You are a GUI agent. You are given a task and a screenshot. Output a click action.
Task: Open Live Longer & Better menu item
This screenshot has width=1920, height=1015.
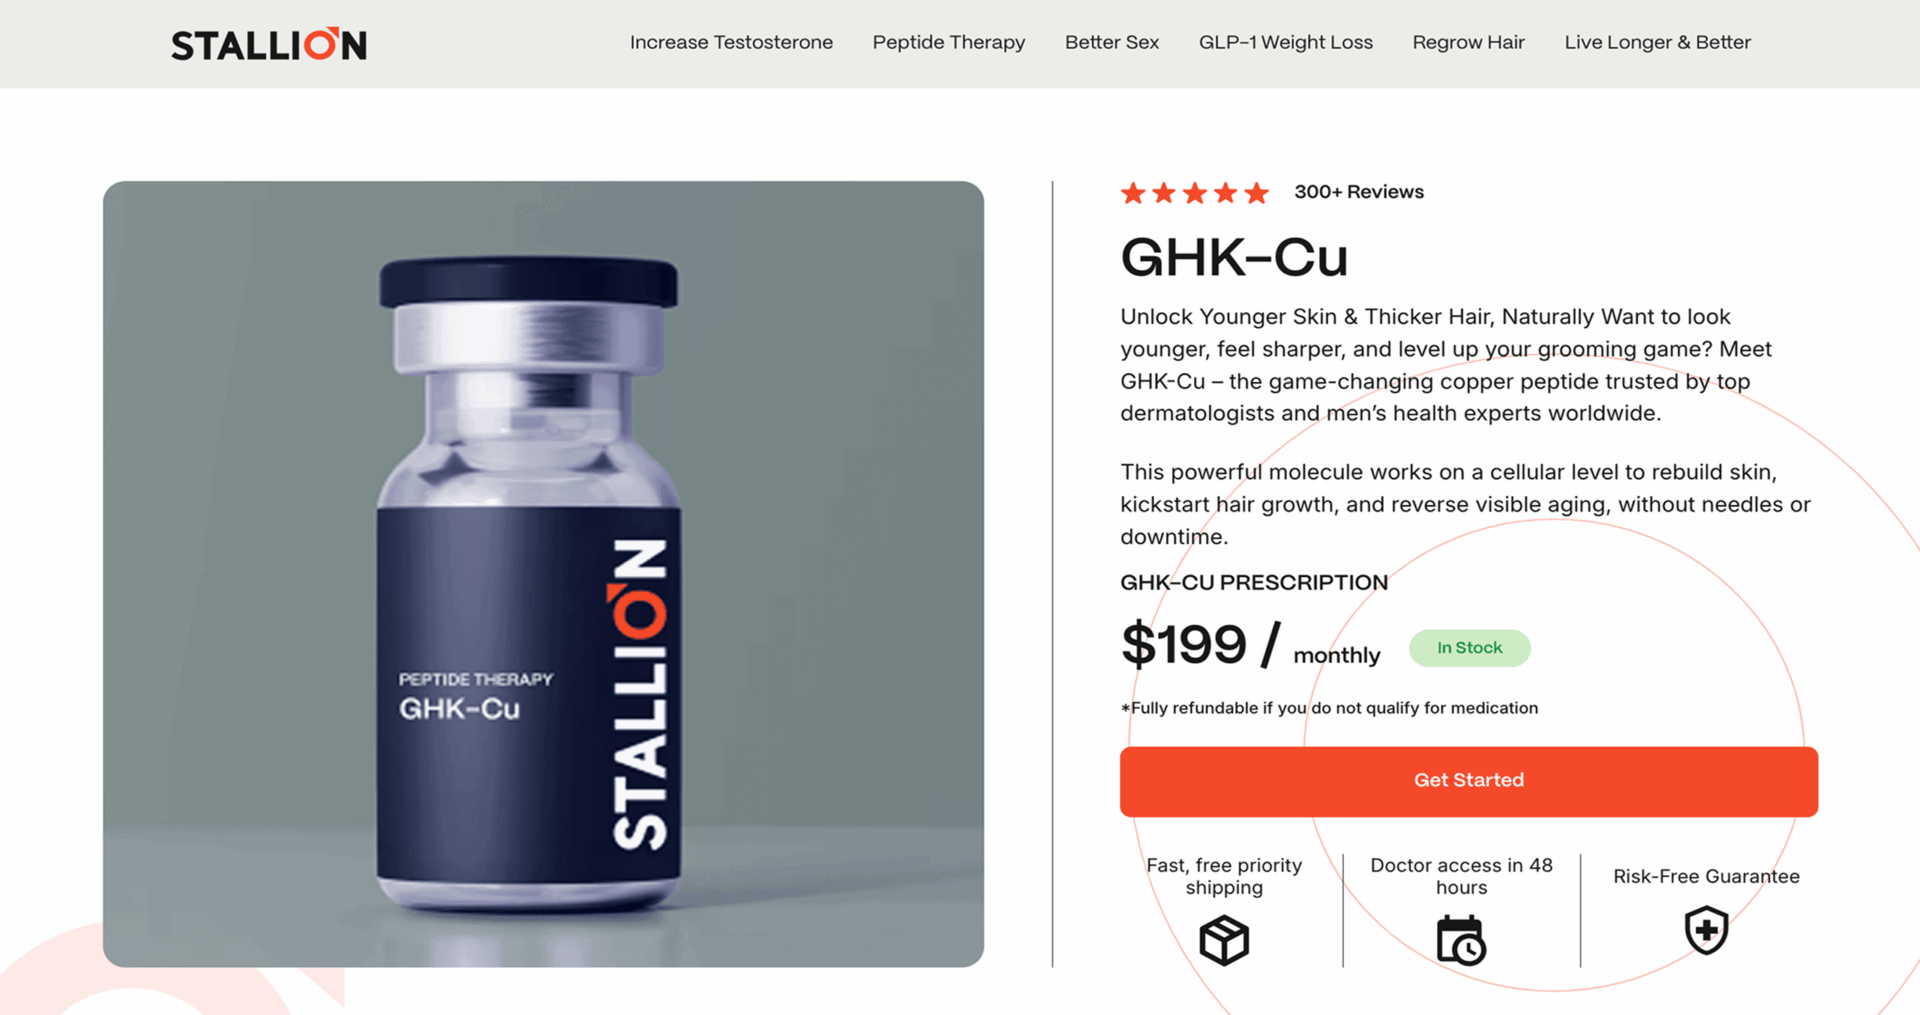click(x=1657, y=42)
